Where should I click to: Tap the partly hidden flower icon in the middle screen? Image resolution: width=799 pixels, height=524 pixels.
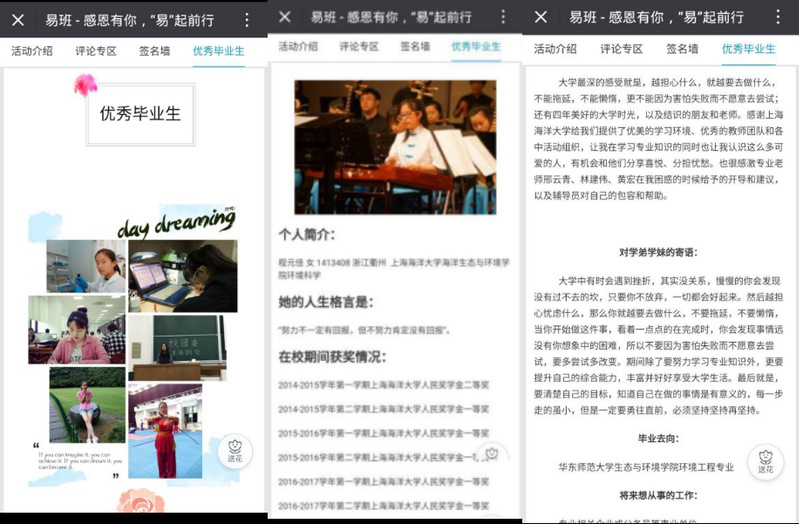pos(491,454)
